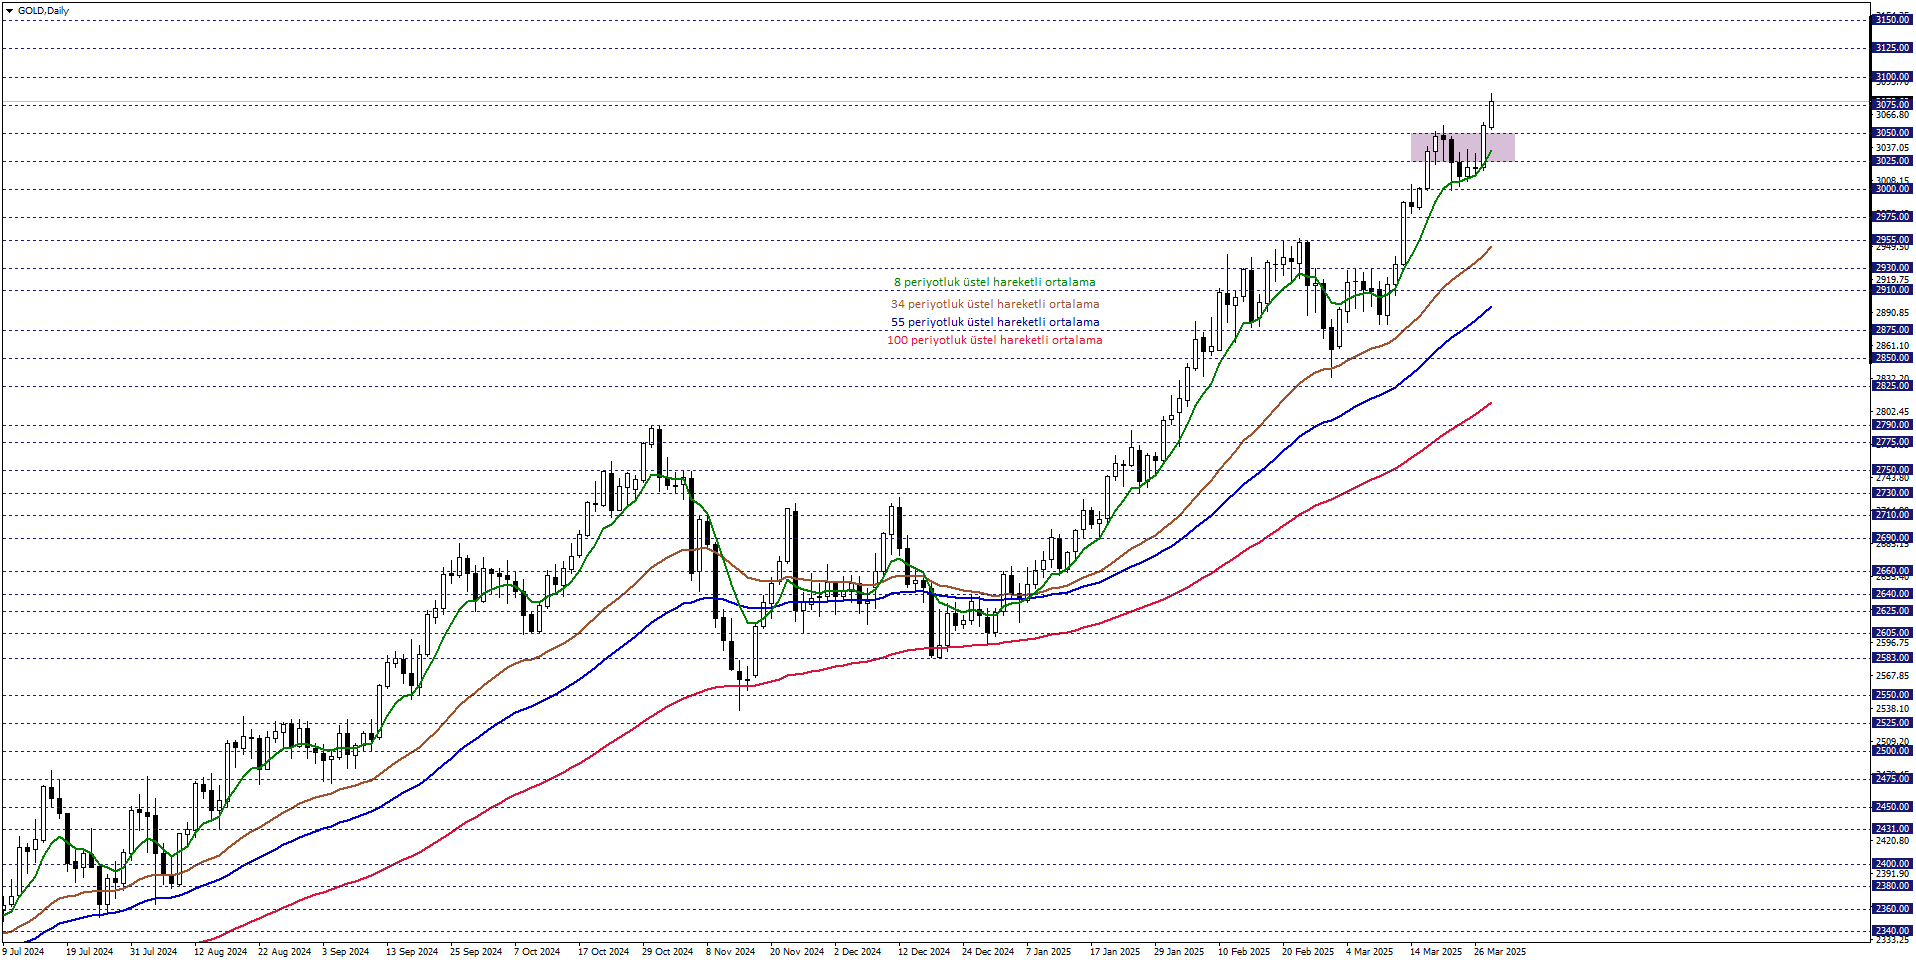Click the 2750.00 price level label

click(x=1892, y=470)
